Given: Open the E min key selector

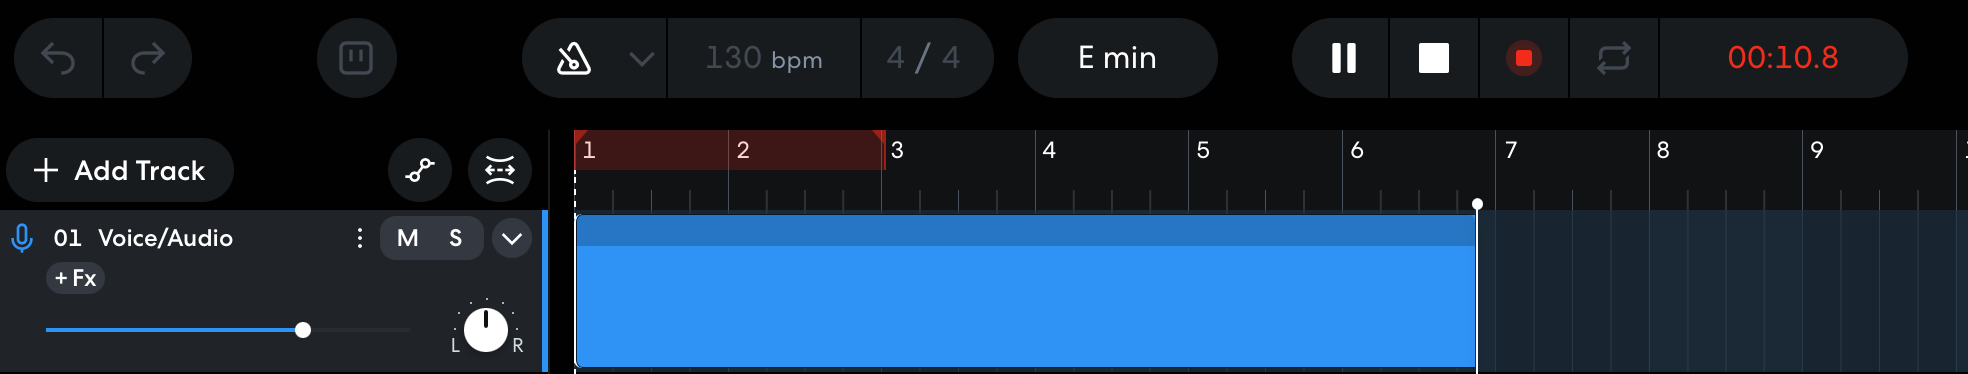Looking at the screenshot, I should (x=1118, y=58).
